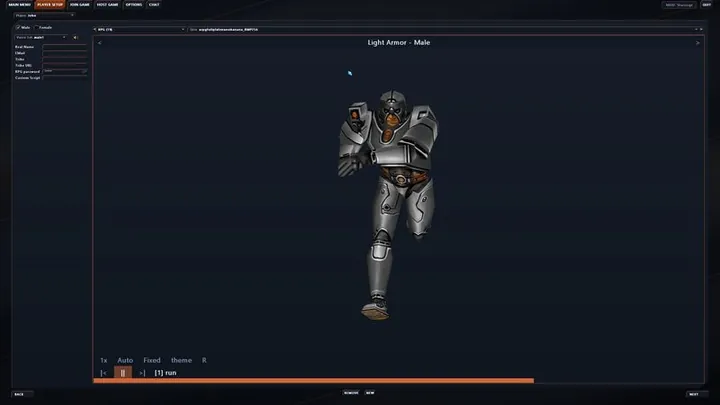Open the Voice Set dropdown
The height and width of the screenshot is (405, 720).
pos(41,37)
